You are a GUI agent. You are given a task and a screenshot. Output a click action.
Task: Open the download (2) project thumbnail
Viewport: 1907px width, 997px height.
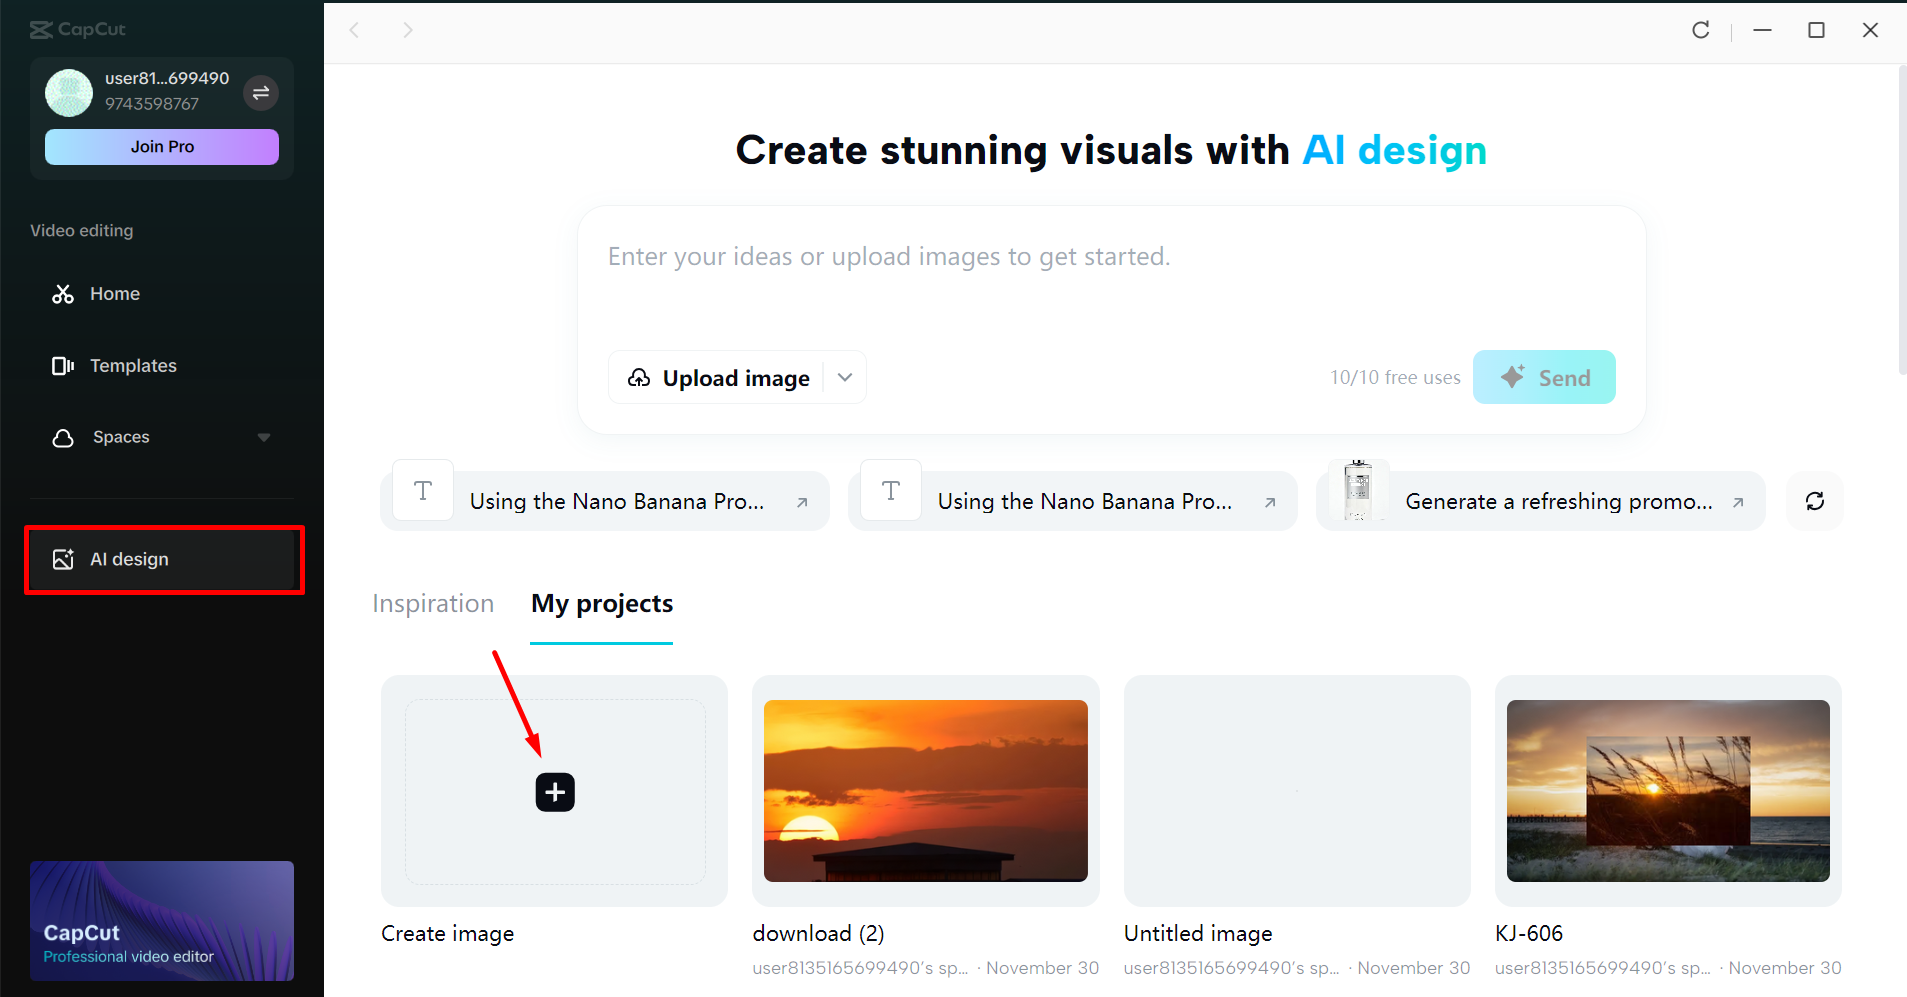[924, 791]
